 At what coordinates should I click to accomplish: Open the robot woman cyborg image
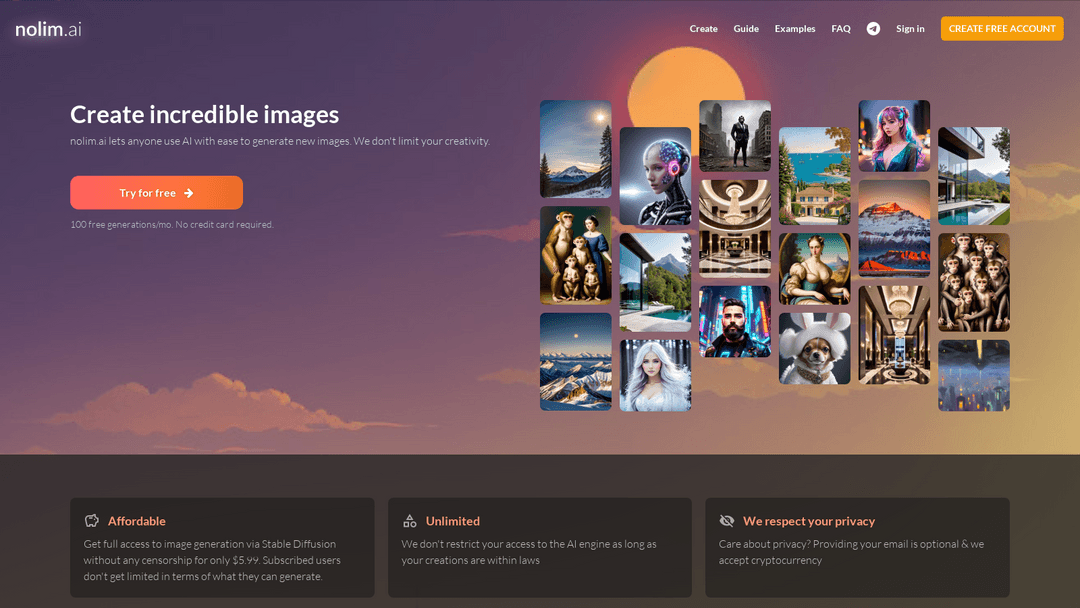[655, 176]
